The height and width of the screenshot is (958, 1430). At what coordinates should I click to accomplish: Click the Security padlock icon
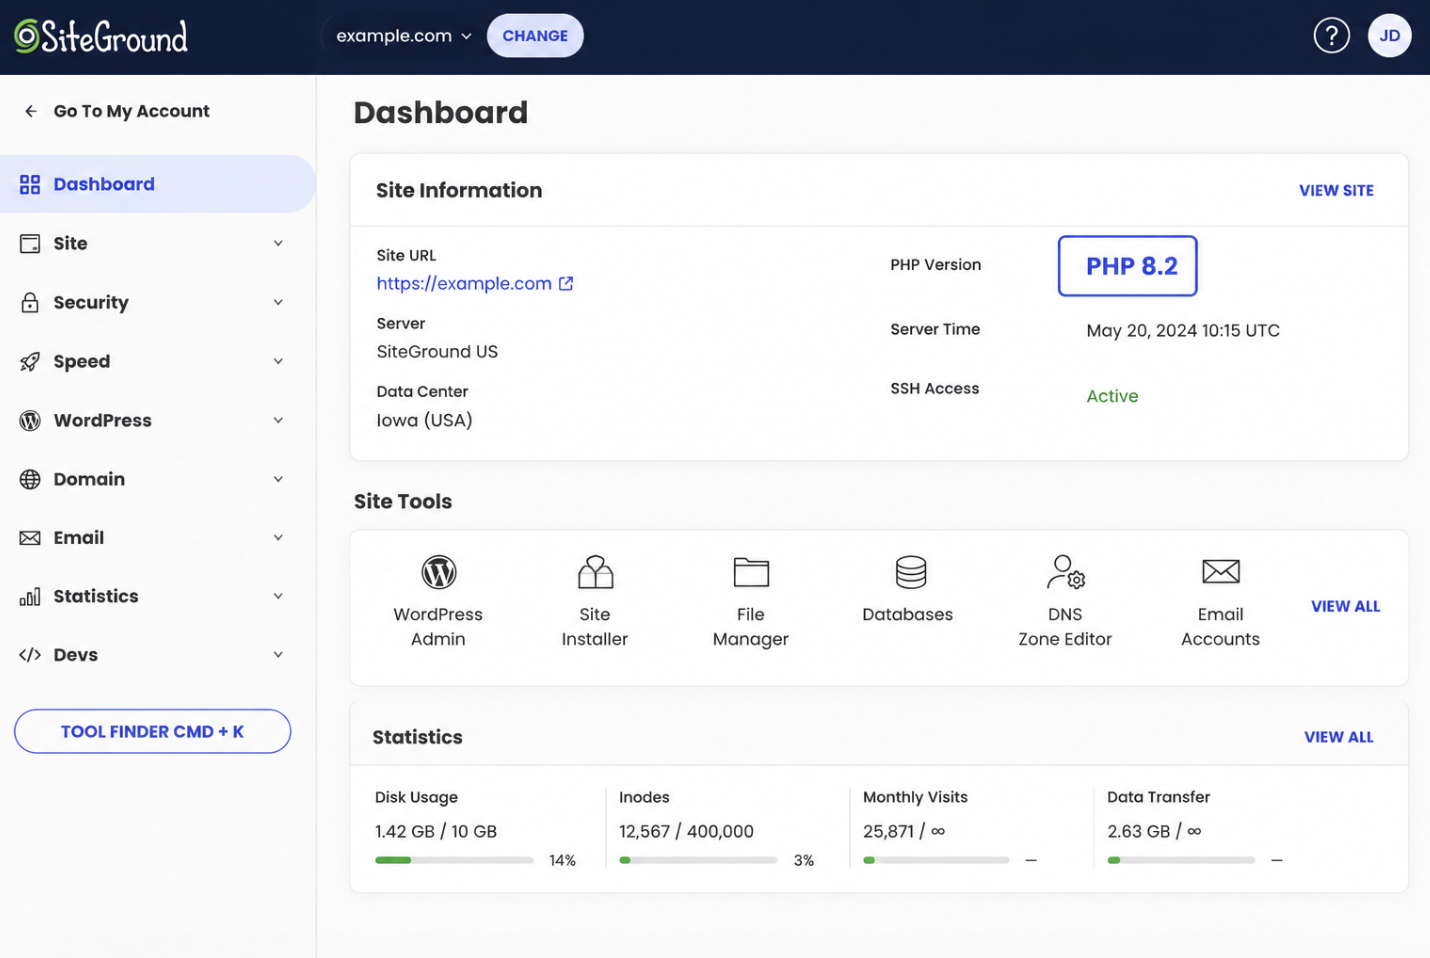30,302
